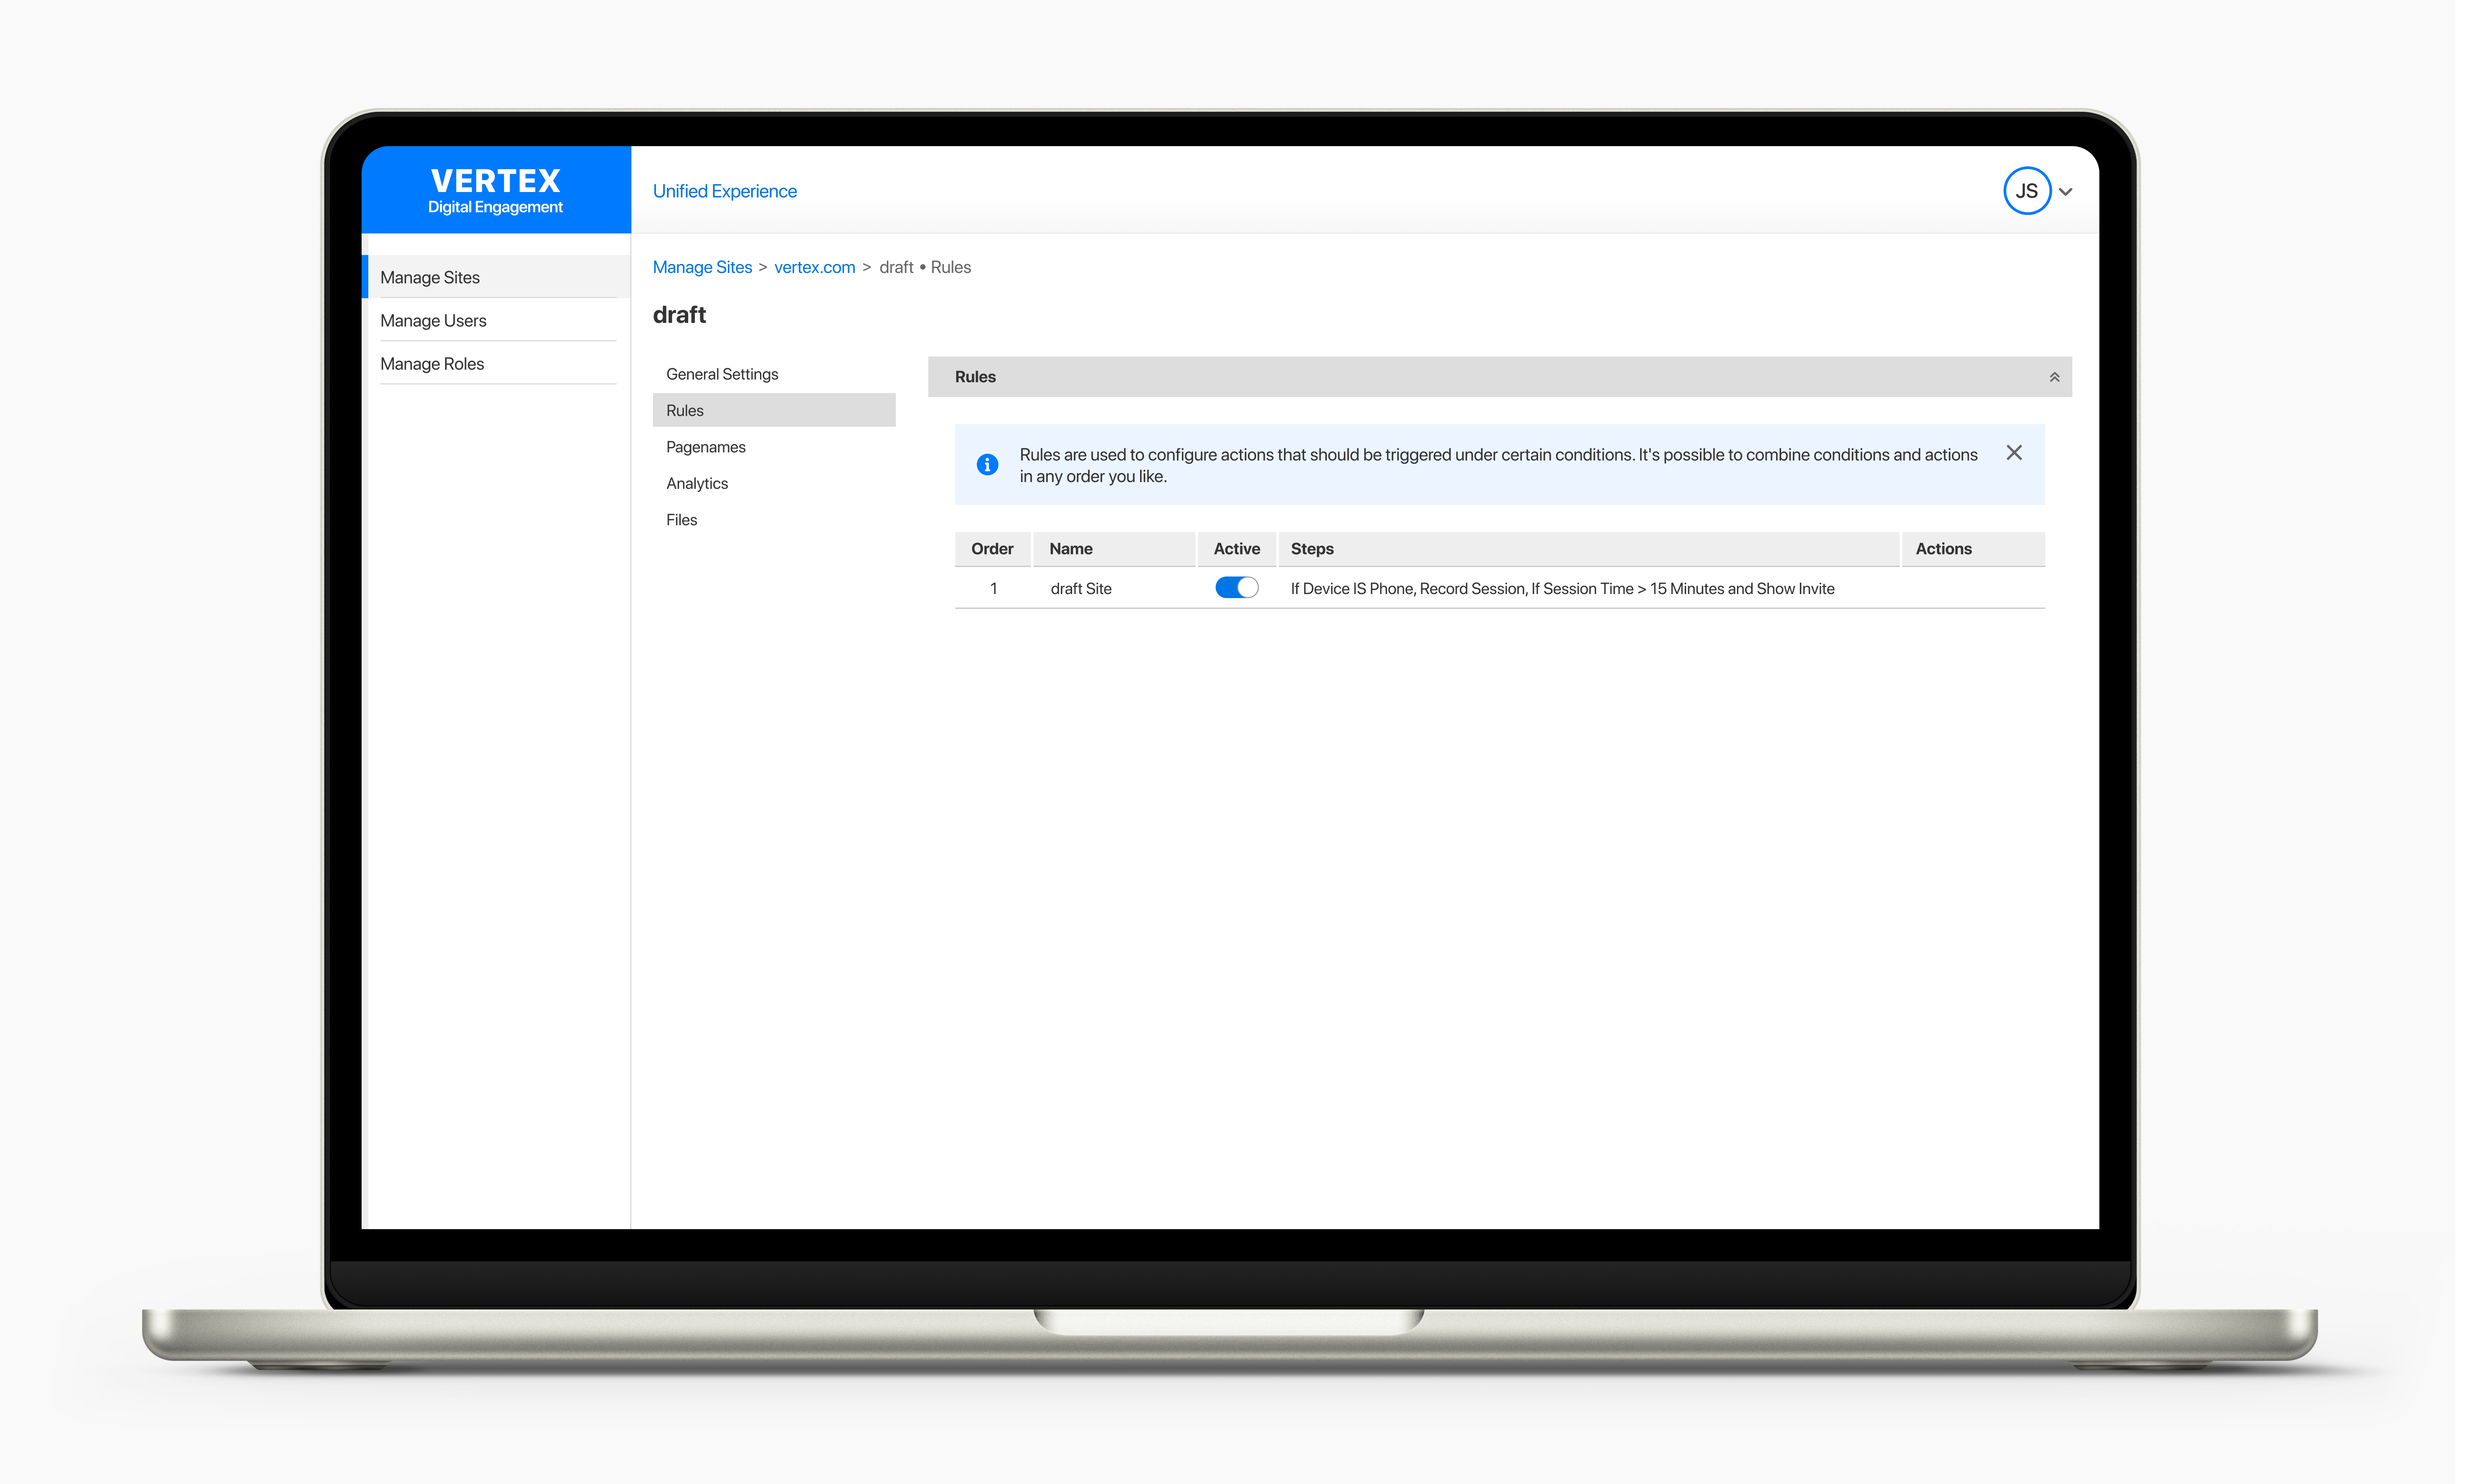The height and width of the screenshot is (1484, 2465).
Task: Open Unified Experience link
Action: (x=724, y=191)
